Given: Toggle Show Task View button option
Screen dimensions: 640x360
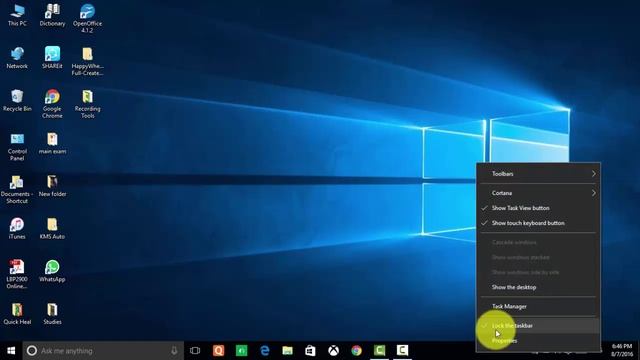Looking at the screenshot, I should pyautogui.click(x=538, y=208).
